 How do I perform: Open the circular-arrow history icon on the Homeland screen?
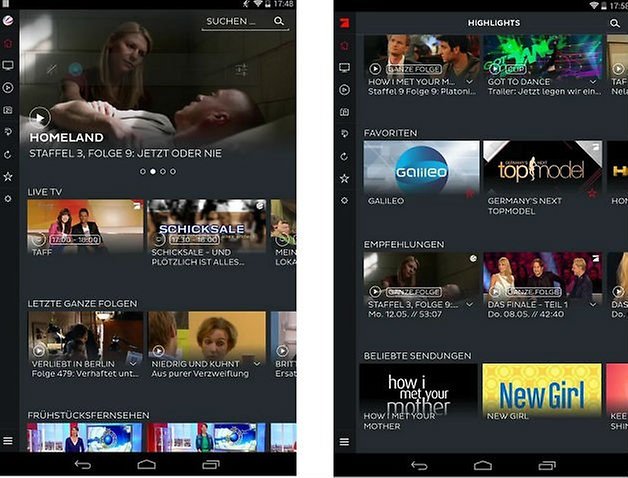8,155
